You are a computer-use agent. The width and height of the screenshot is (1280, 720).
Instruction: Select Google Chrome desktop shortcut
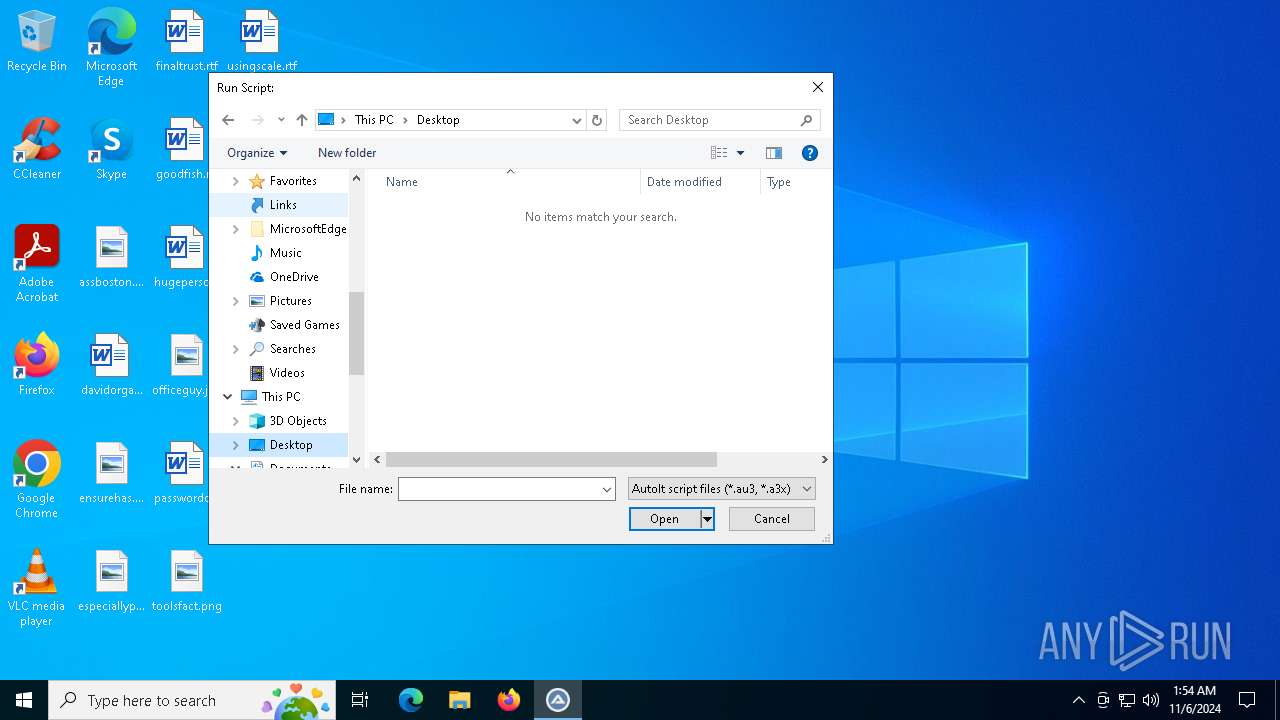37,480
